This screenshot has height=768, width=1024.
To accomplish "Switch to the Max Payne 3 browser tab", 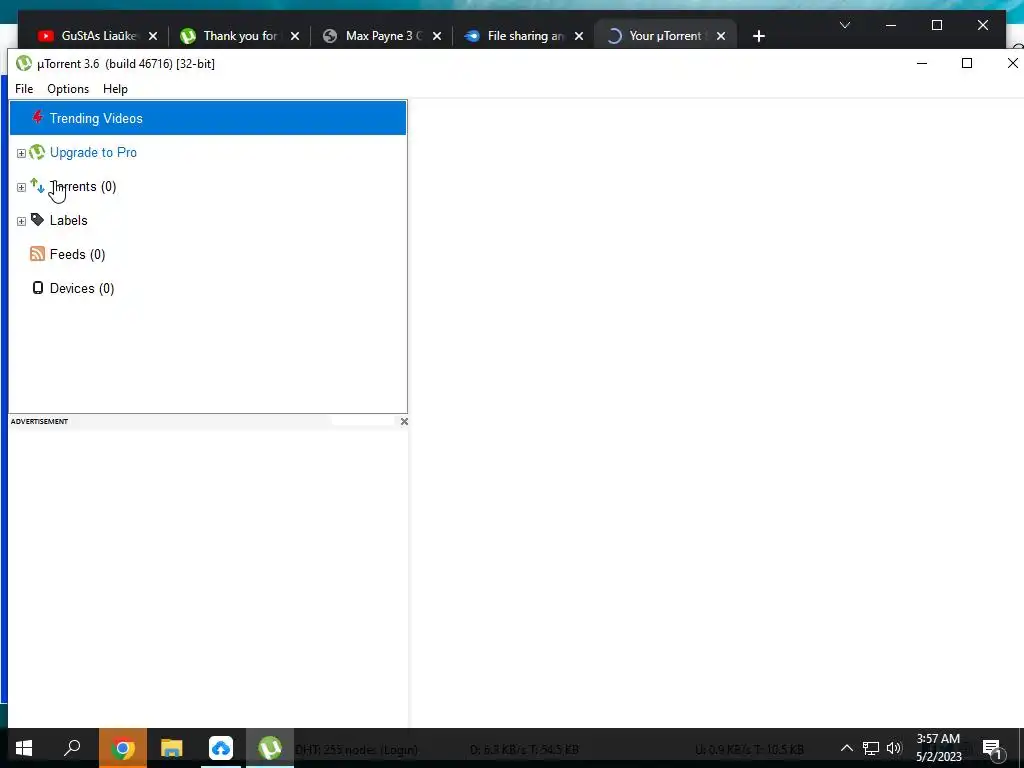I will pyautogui.click(x=383, y=36).
